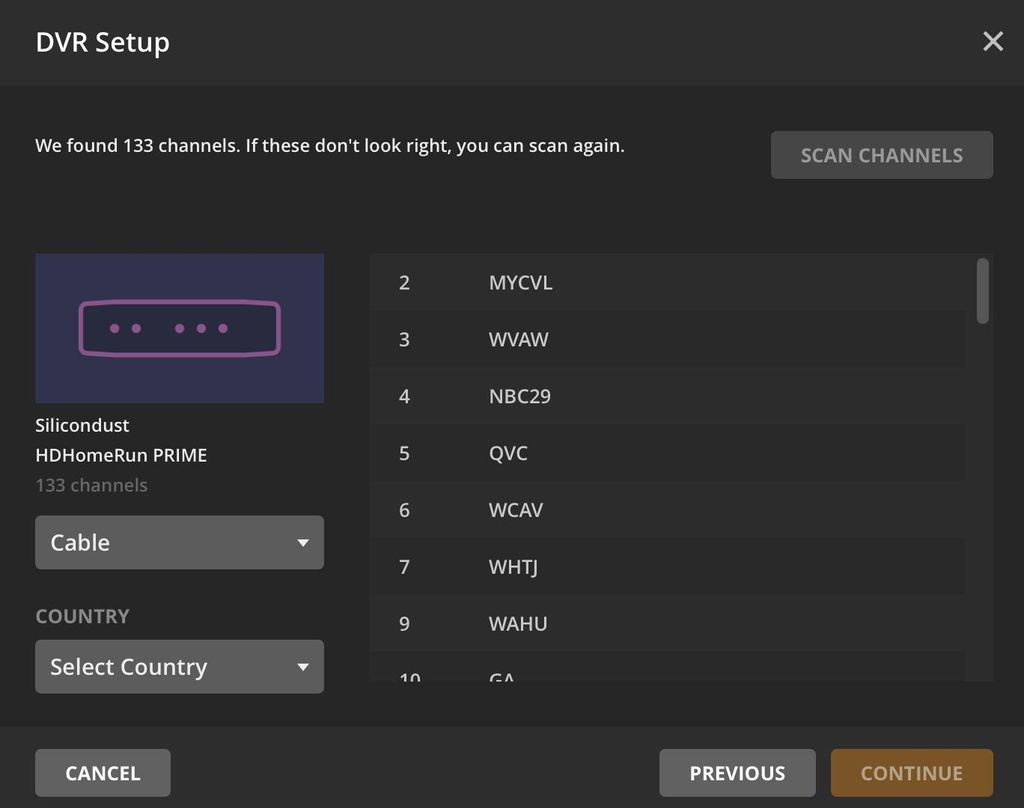
Task: Select channel 3 WVAW
Action: pos(666,339)
